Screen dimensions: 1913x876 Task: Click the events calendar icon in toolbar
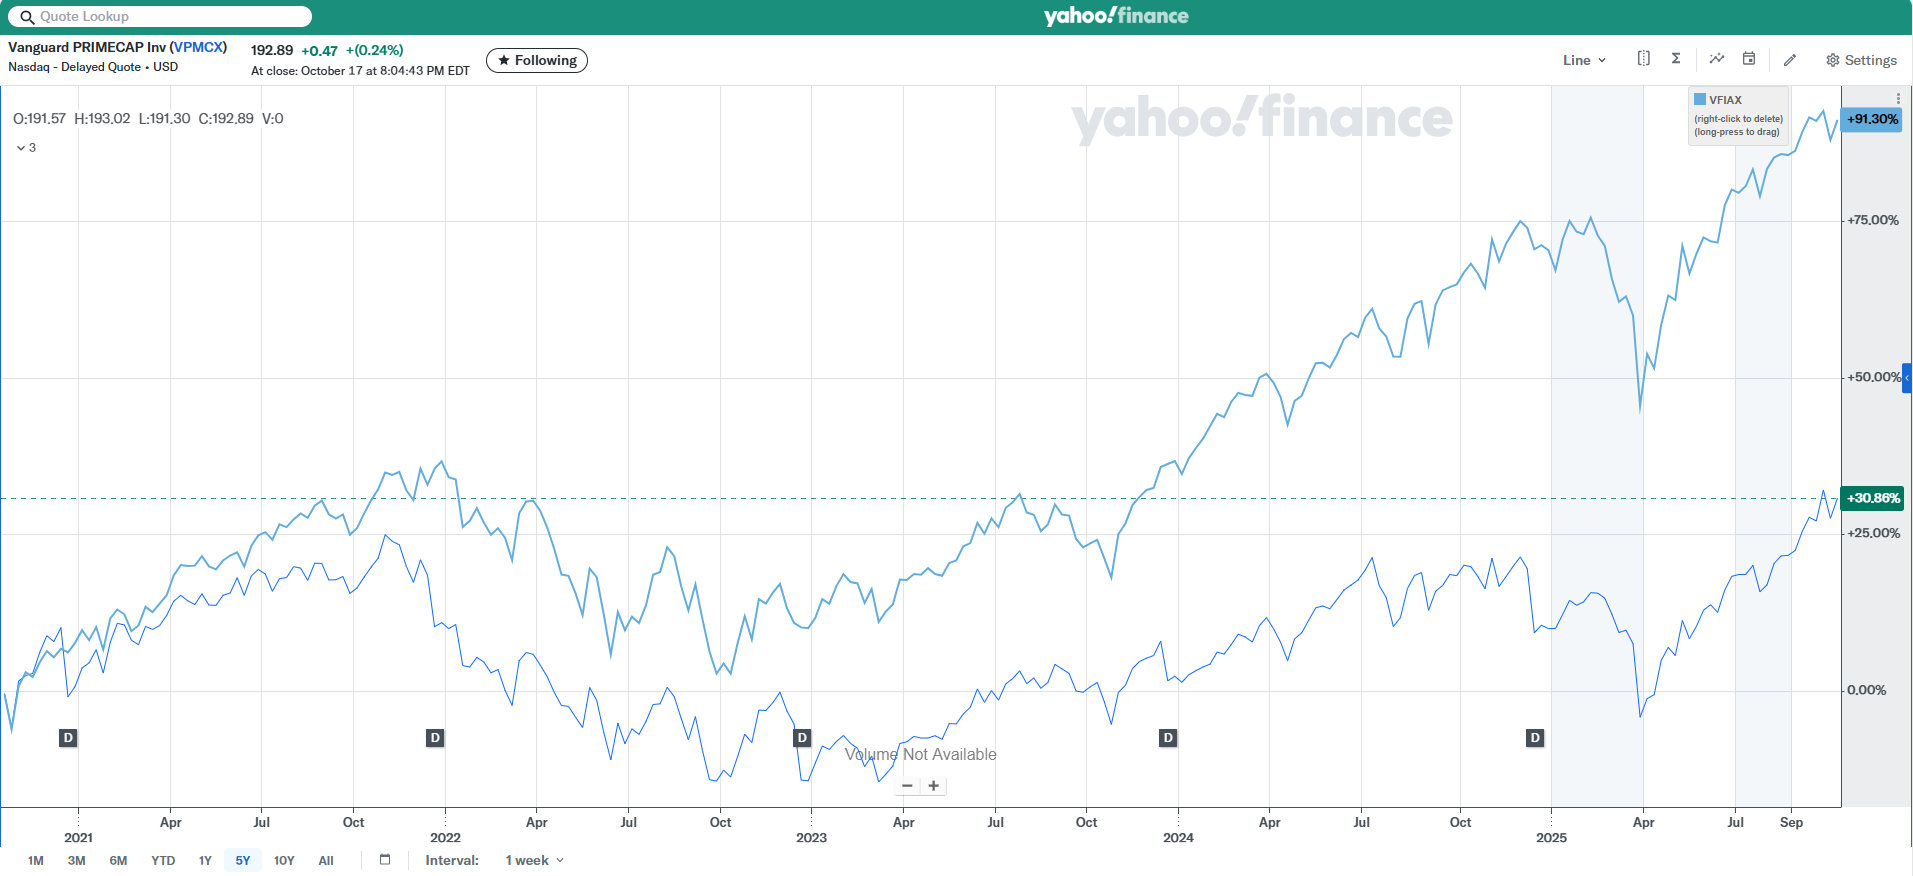pyautogui.click(x=1749, y=59)
